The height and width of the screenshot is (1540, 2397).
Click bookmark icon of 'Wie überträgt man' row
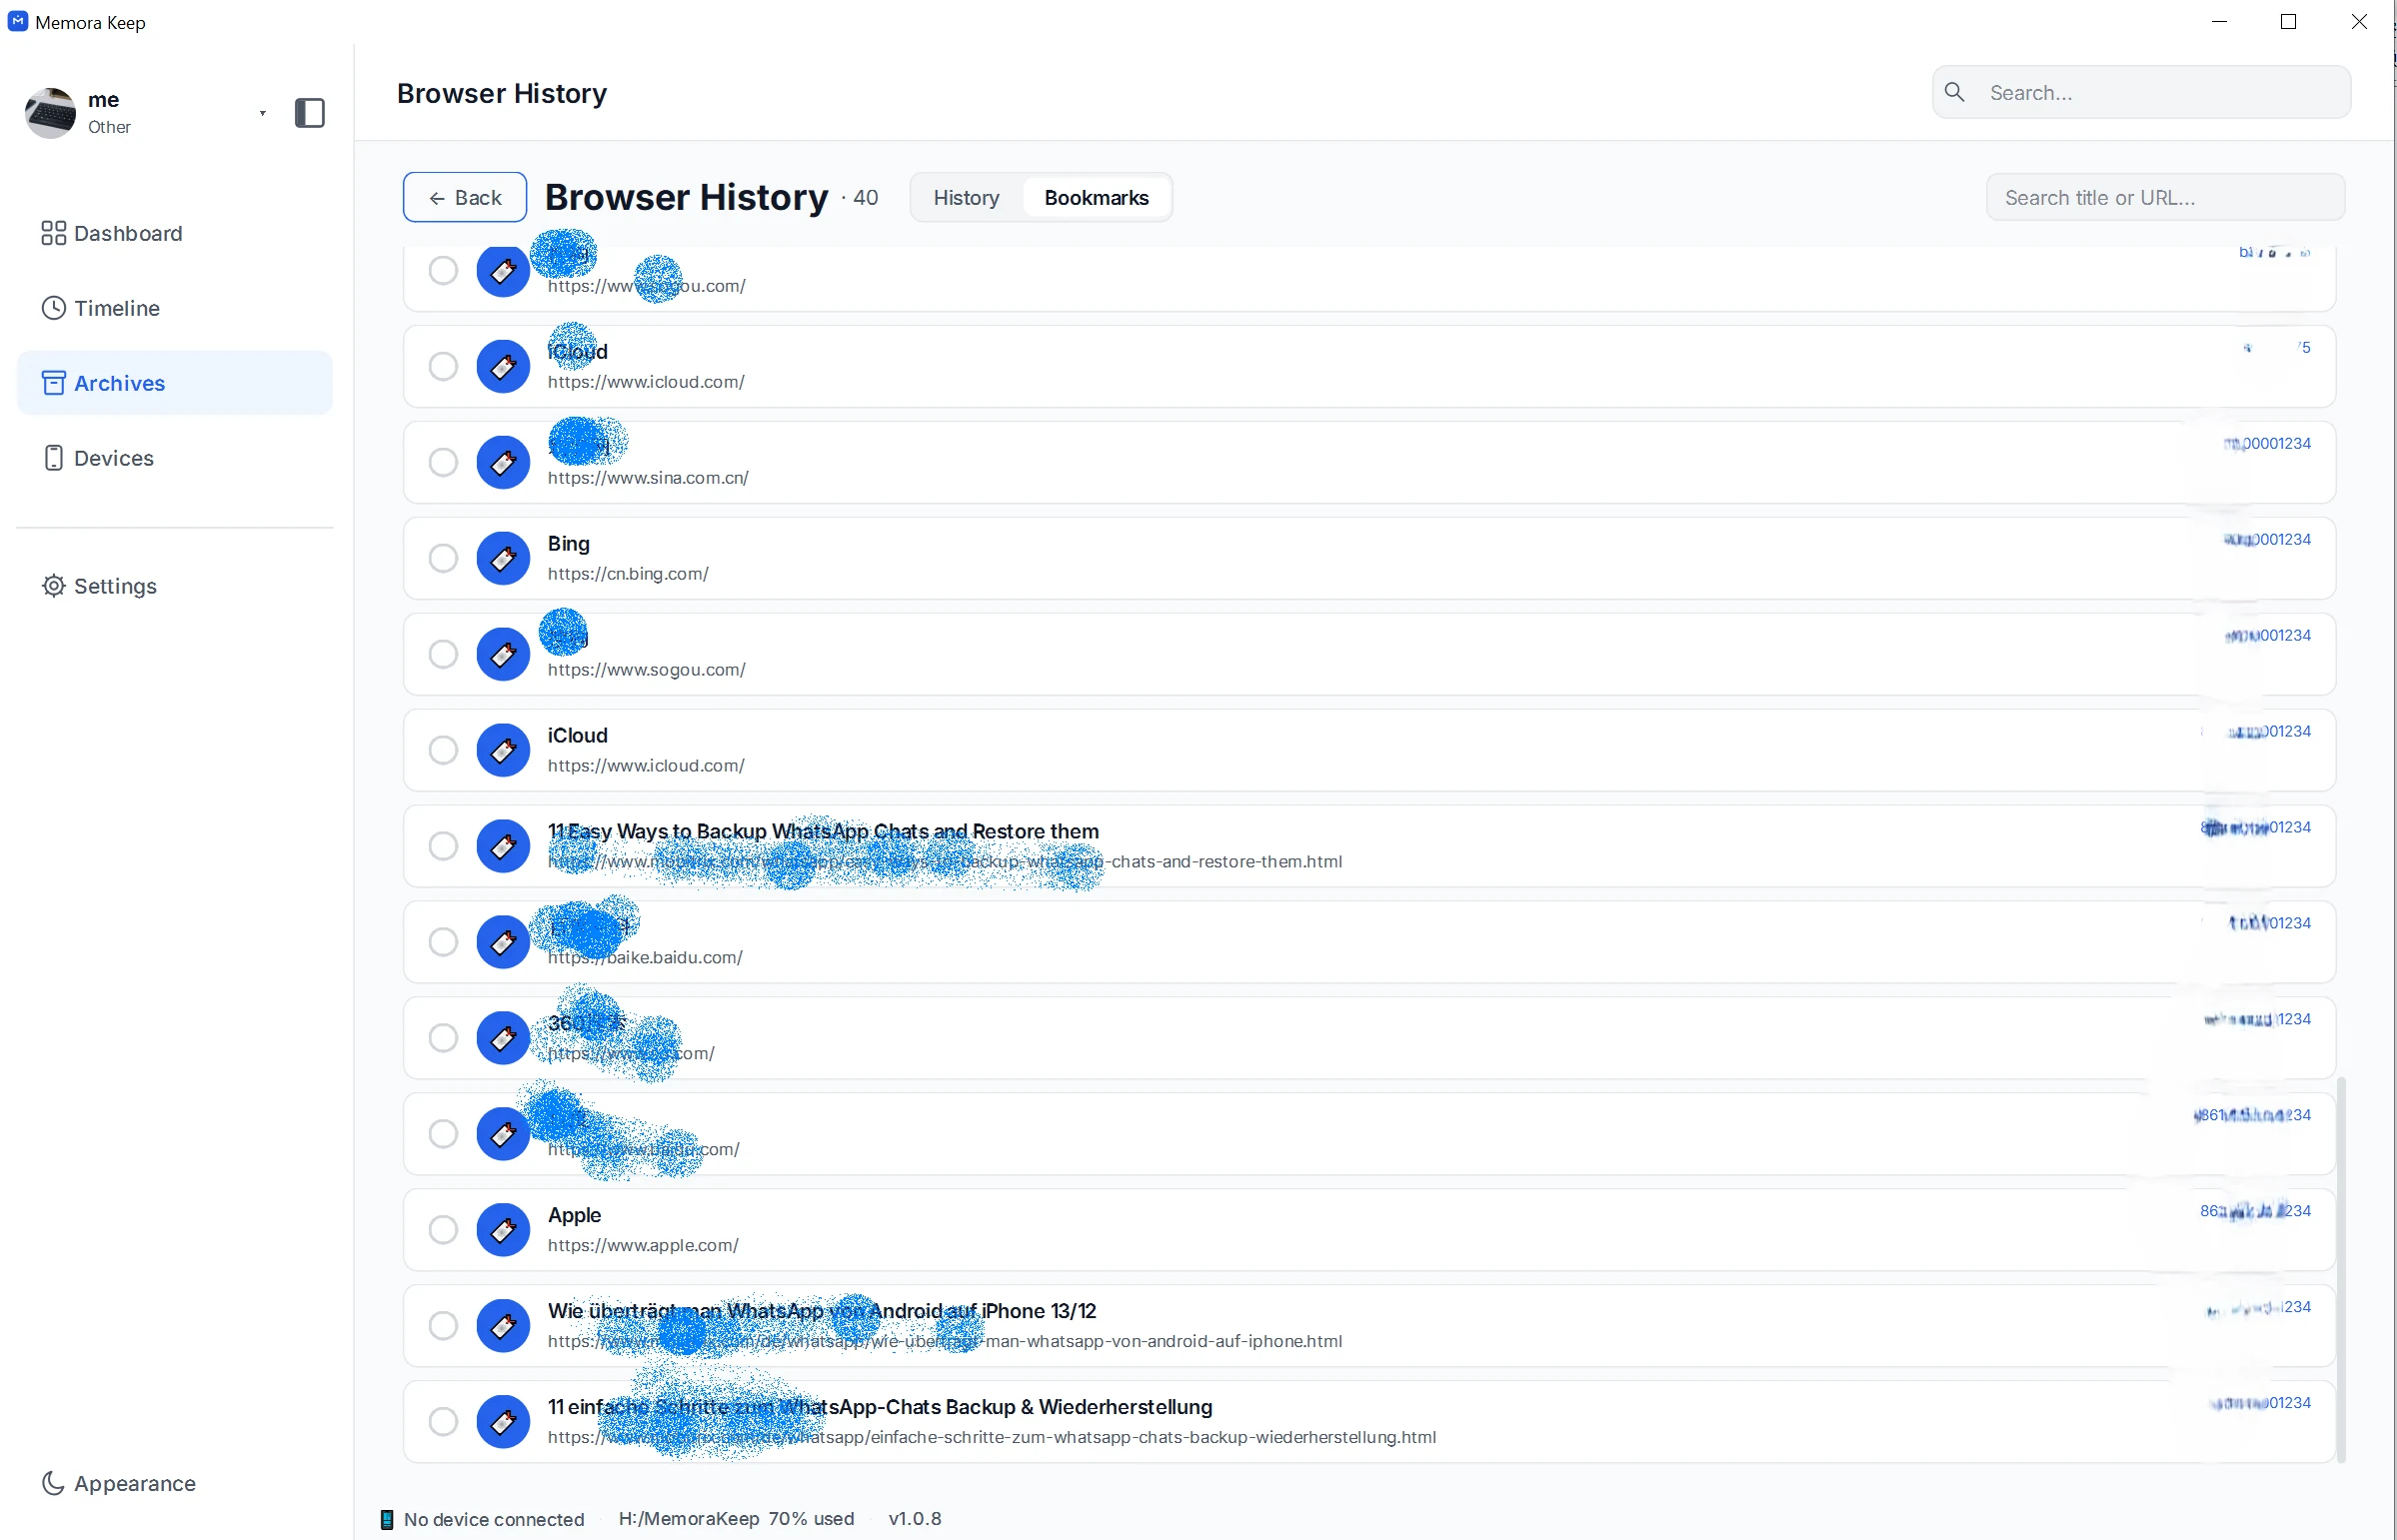(x=503, y=1326)
